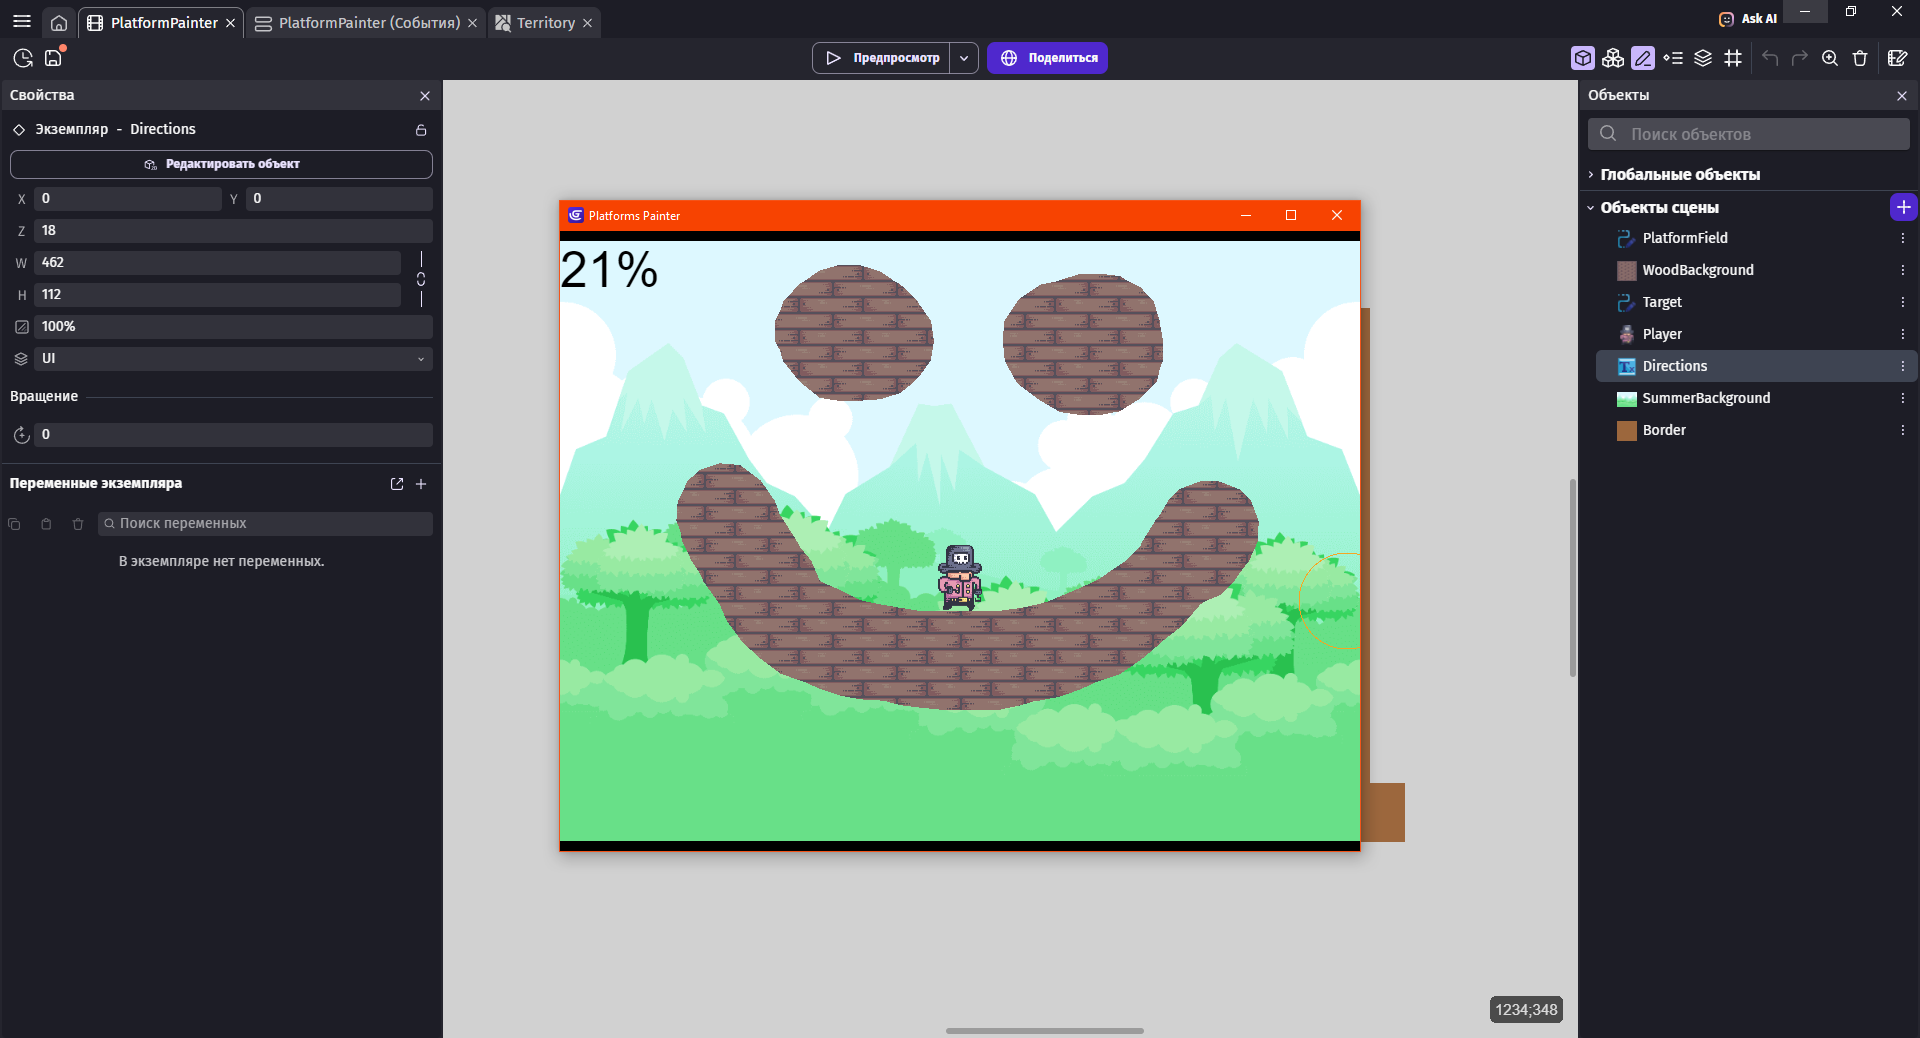The height and width of the screenshot is (1038, 1920).
Task: Click the grid toggle icon in the toolbar
Action: pyautogui.click(x=1733, y=58)
